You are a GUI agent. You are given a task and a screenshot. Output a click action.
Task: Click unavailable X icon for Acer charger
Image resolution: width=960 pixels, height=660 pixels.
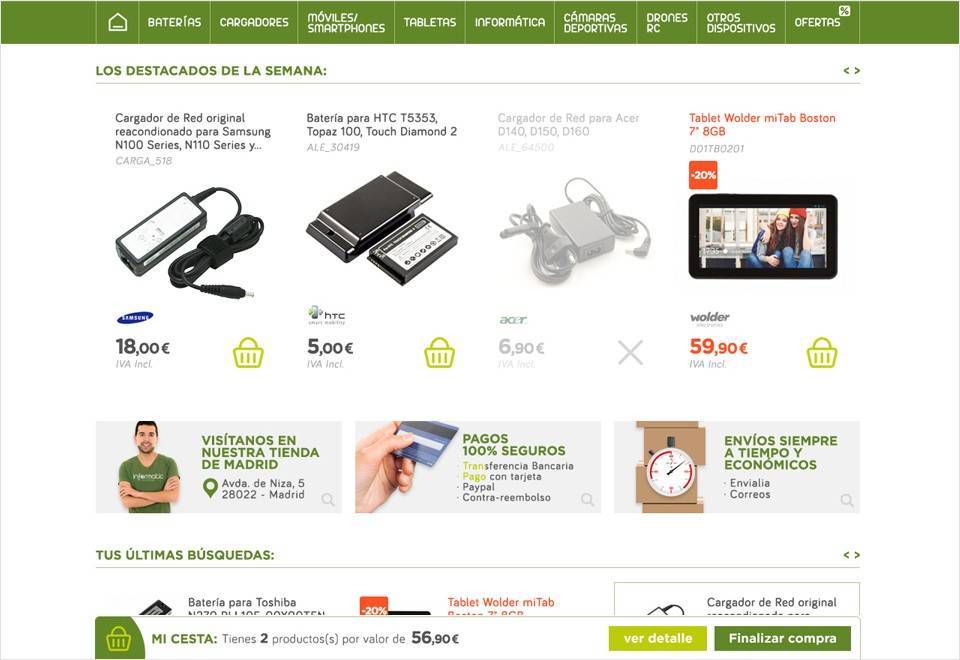(630, 353)
